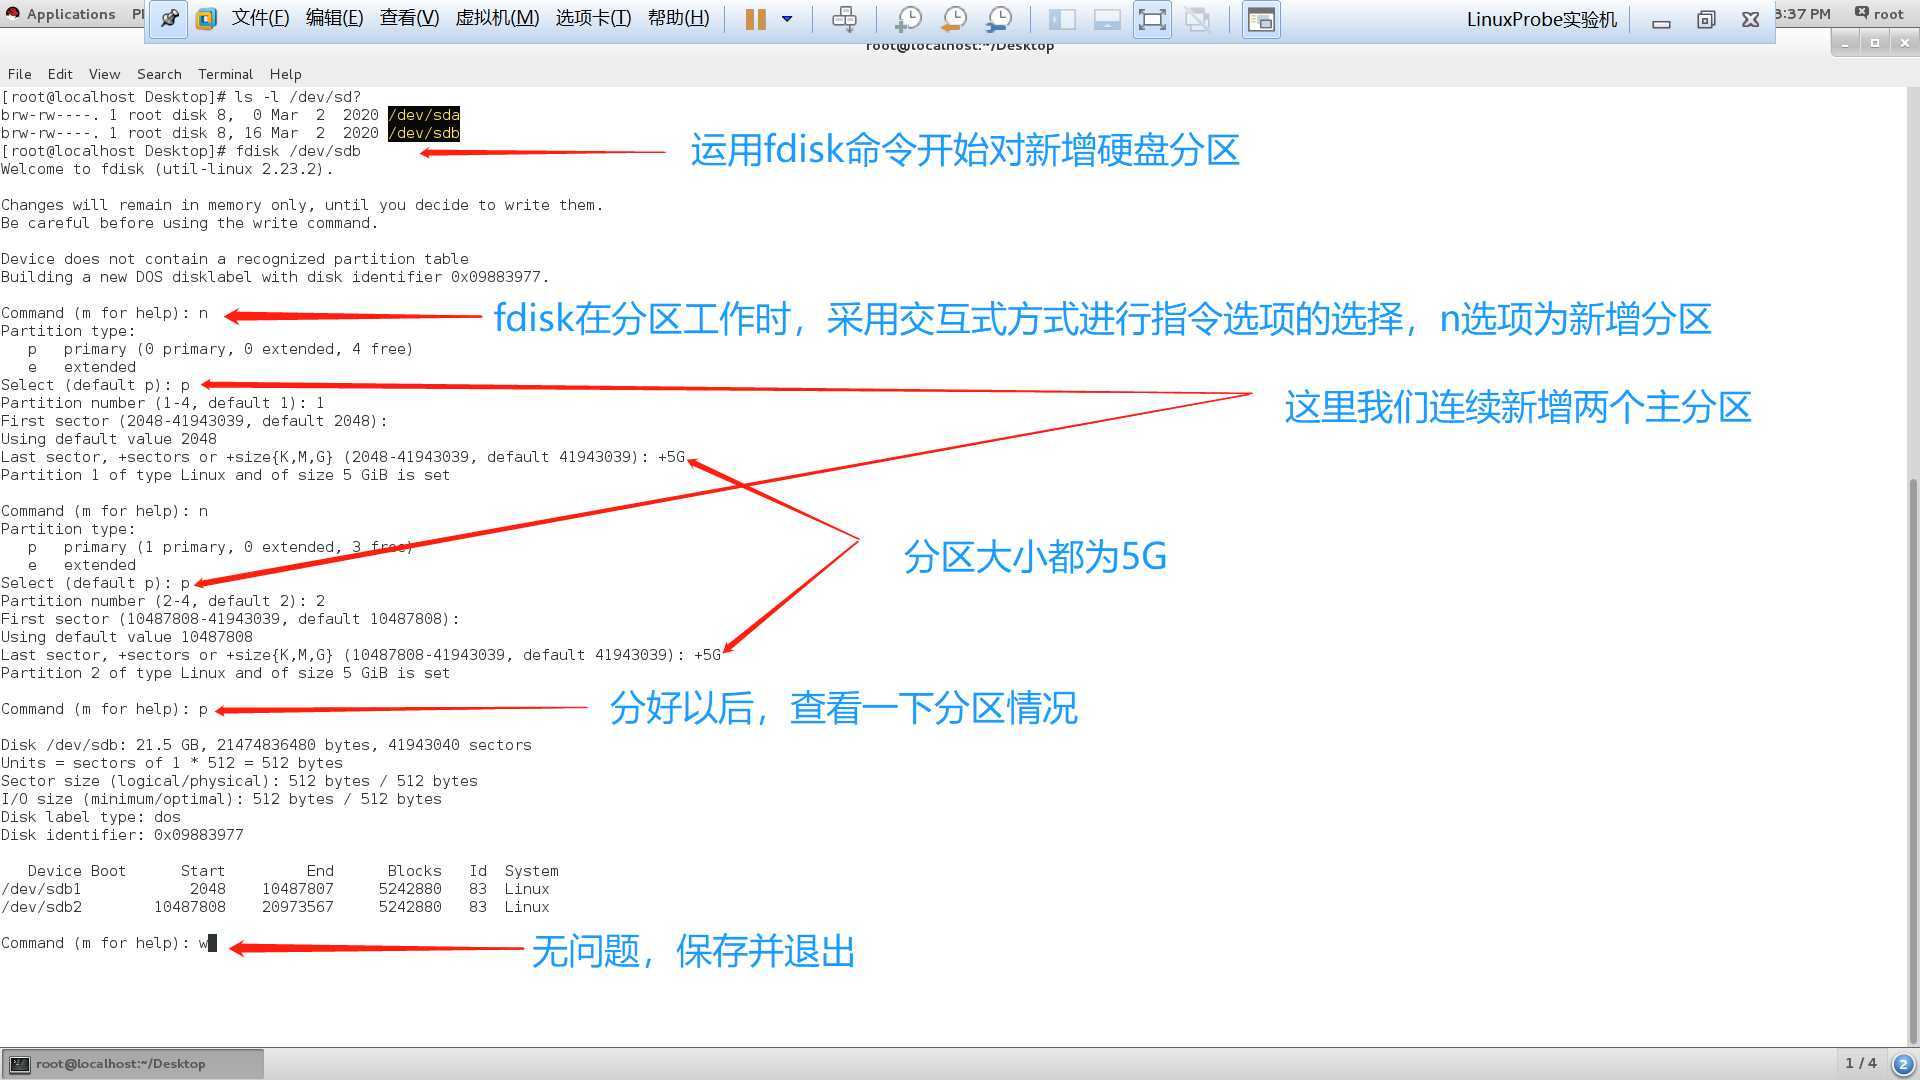
Task: Open the Terminal menu in menubar
Action: click(225, 74)
